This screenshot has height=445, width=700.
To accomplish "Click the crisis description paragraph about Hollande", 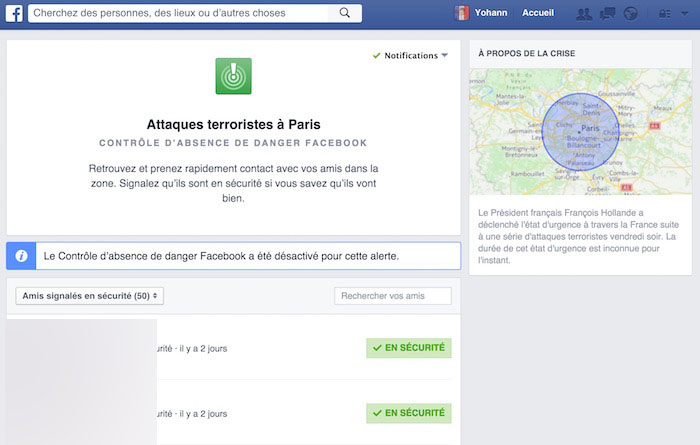I will tap(579, 236).
